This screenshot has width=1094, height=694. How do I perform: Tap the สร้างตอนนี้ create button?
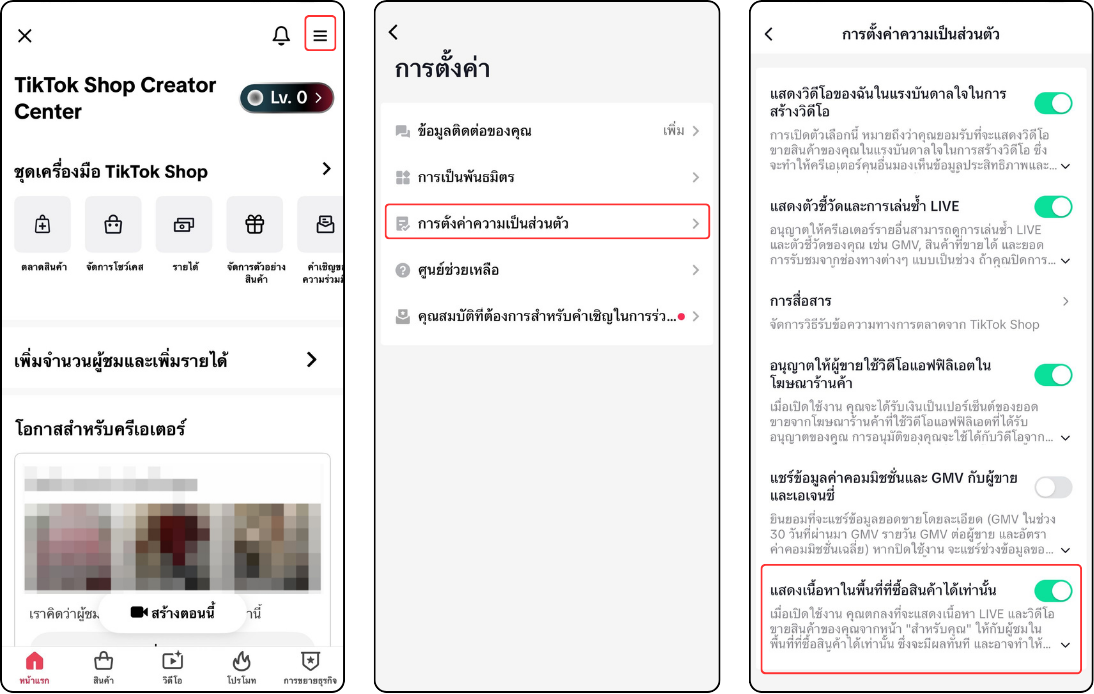pos(173,612)
